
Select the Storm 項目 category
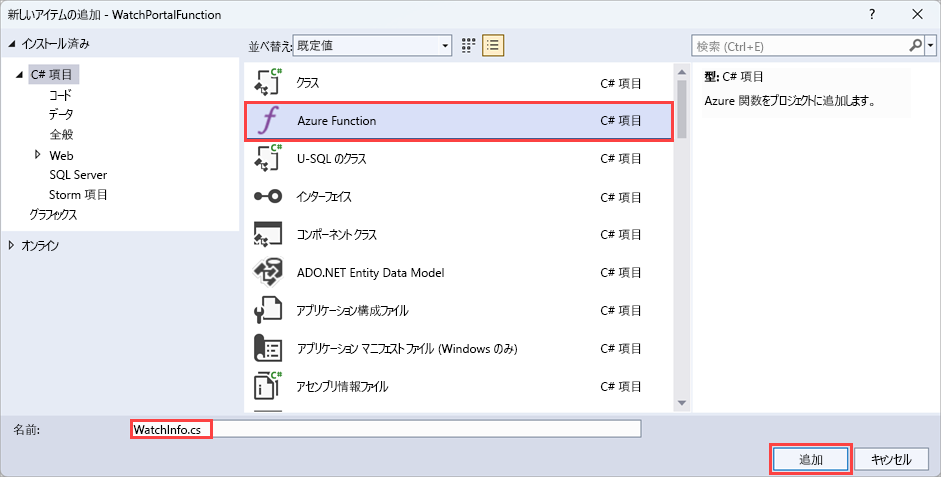tap(78, 194)
